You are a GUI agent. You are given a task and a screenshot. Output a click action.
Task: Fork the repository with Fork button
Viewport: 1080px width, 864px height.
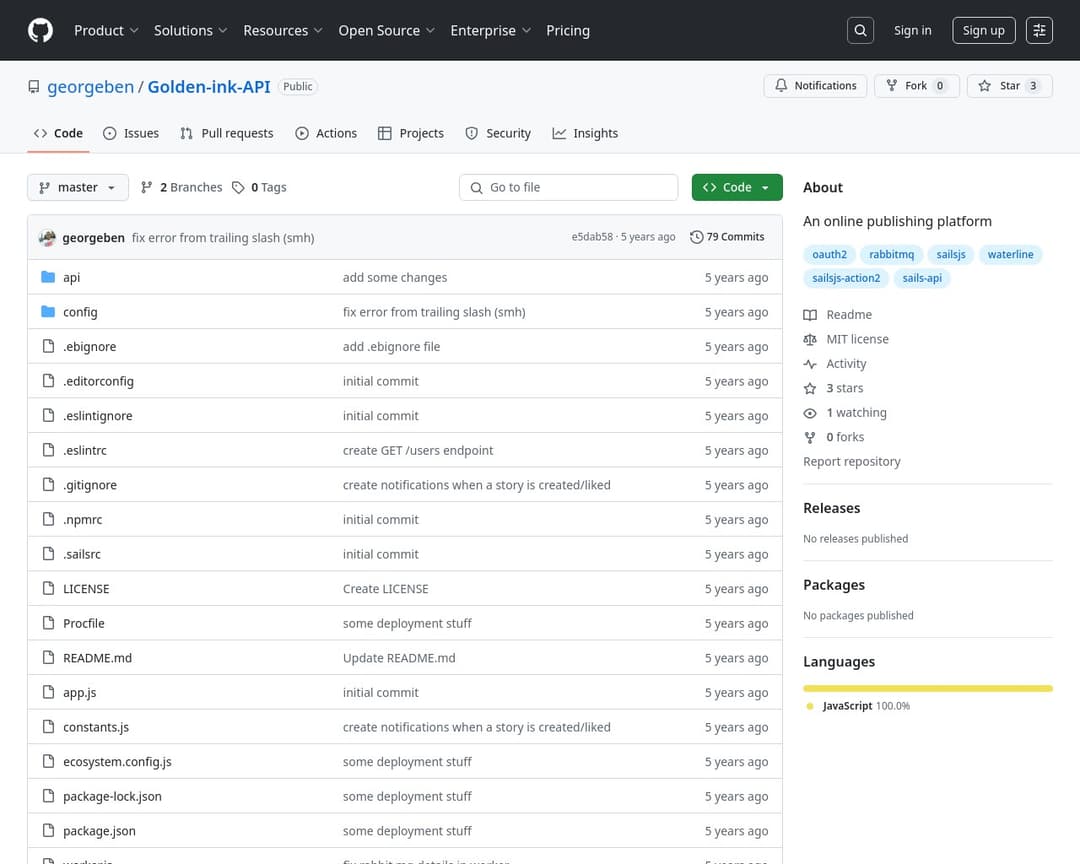pyautogui.click(x=917, y=85)
